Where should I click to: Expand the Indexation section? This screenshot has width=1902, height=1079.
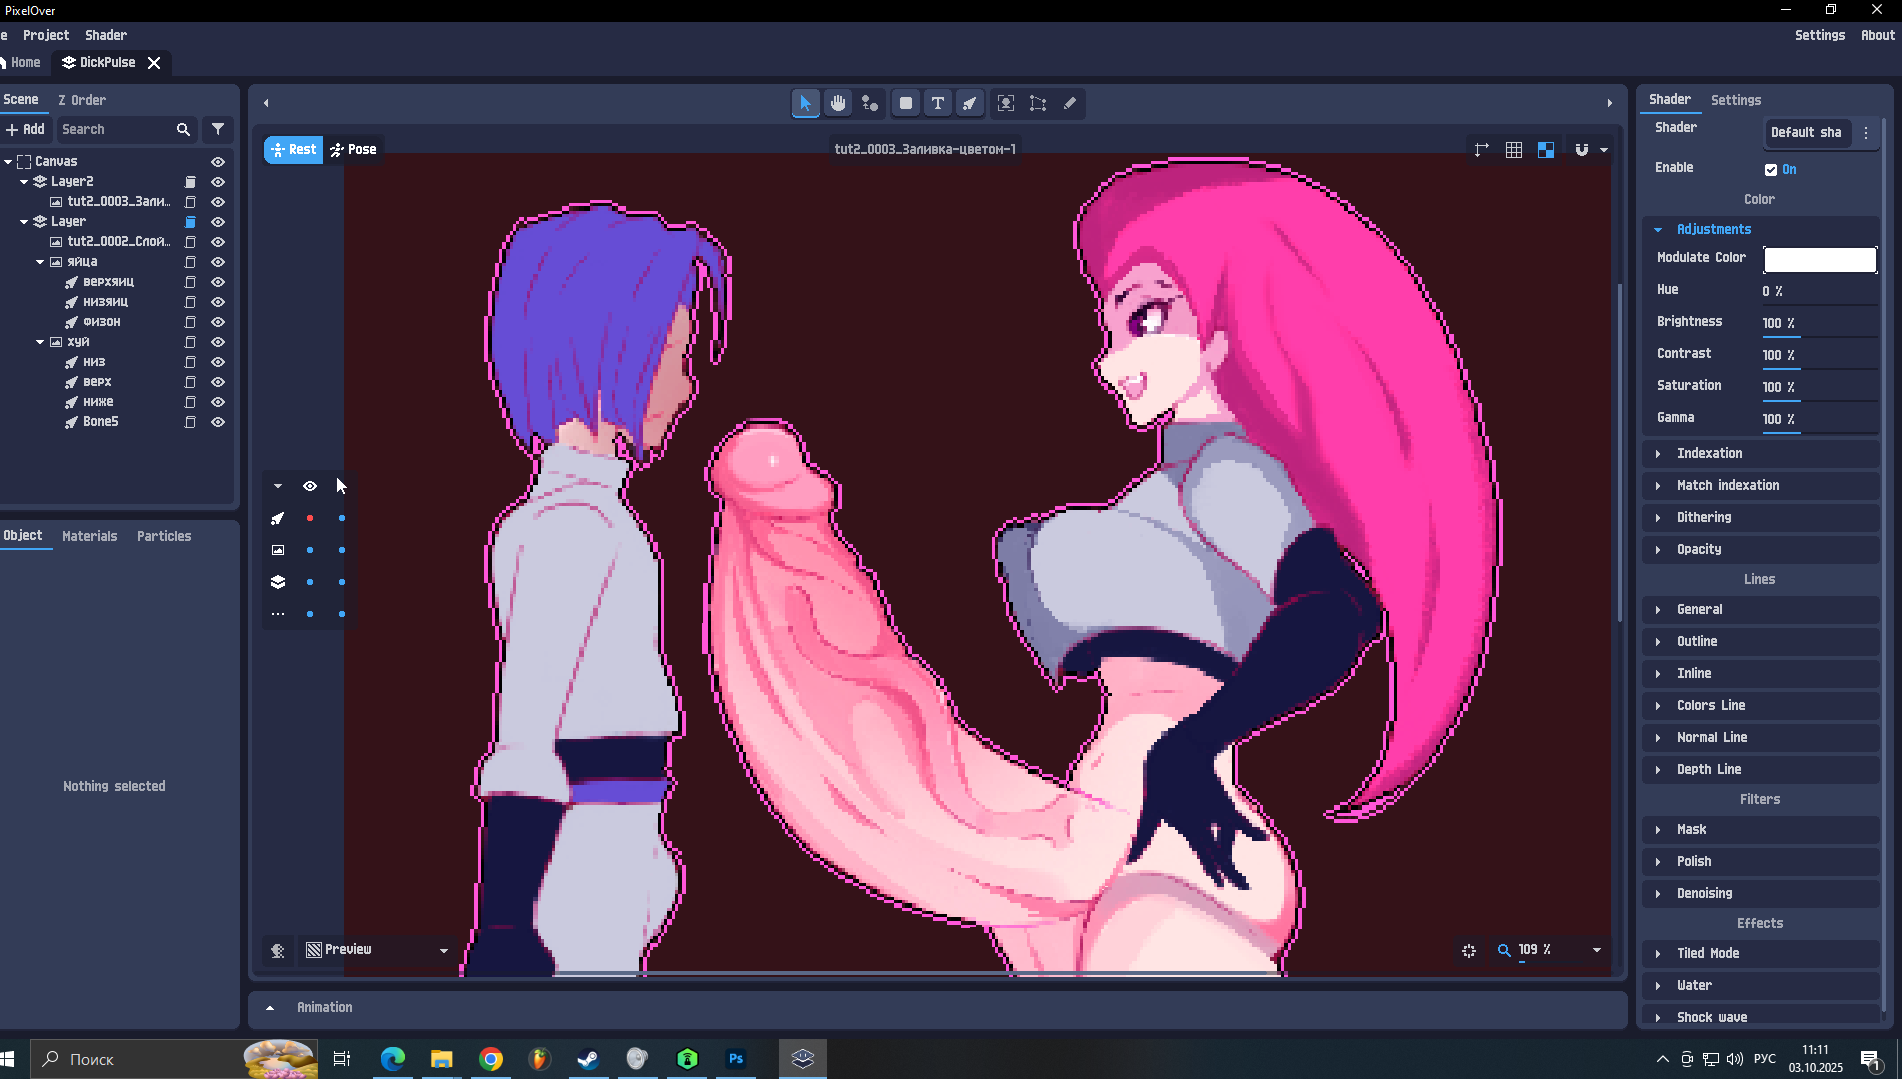click(x=1761, y=453)
